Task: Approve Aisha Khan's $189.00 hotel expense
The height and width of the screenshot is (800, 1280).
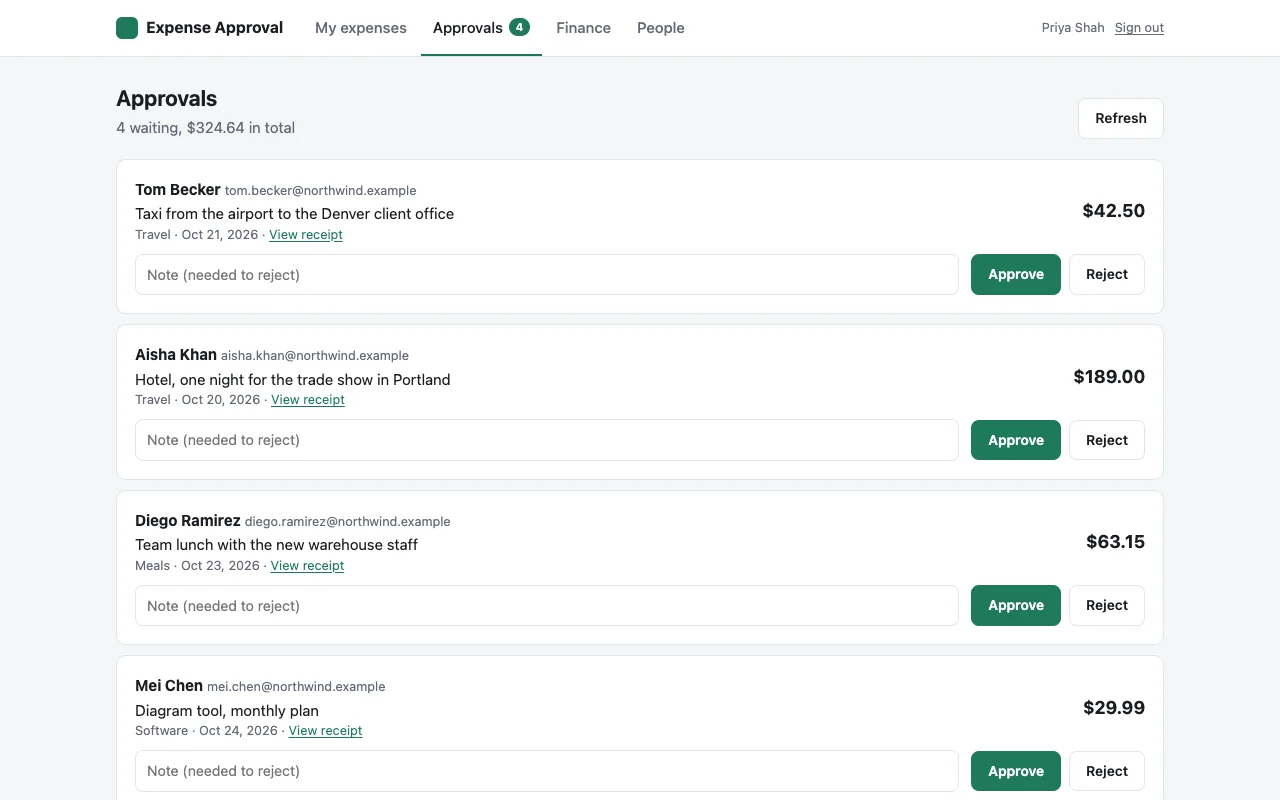Action: tap(1016, 440)
